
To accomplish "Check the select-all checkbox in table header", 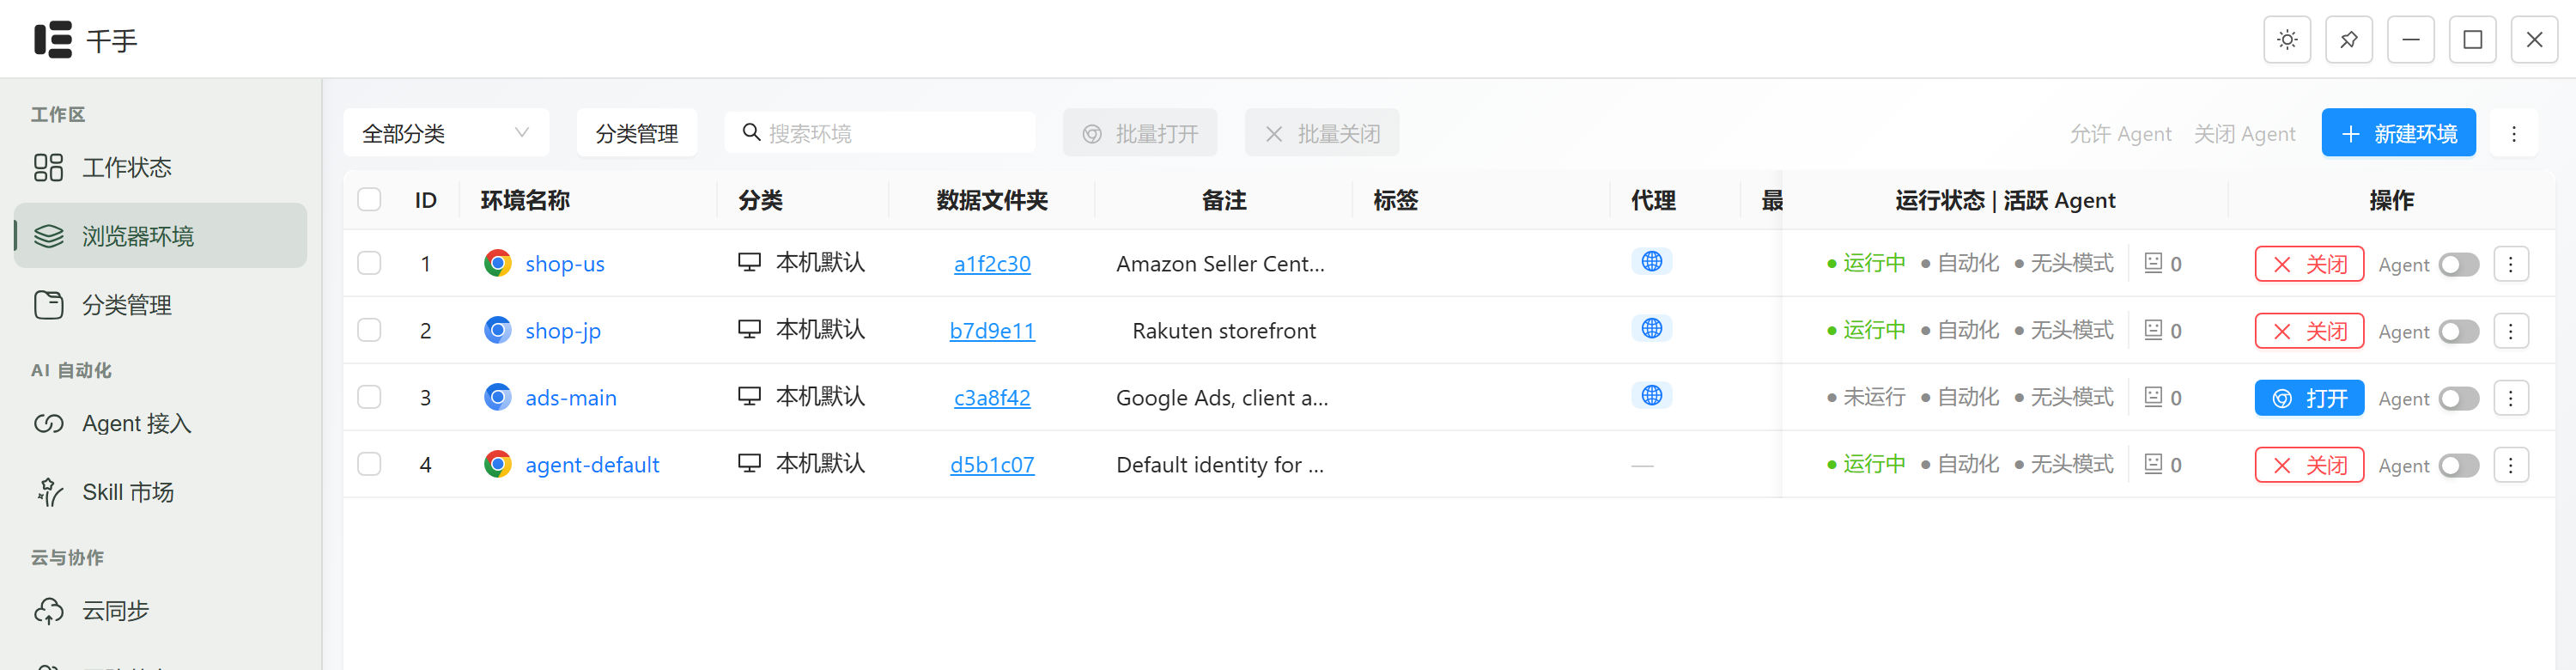I will coord(369,199).
